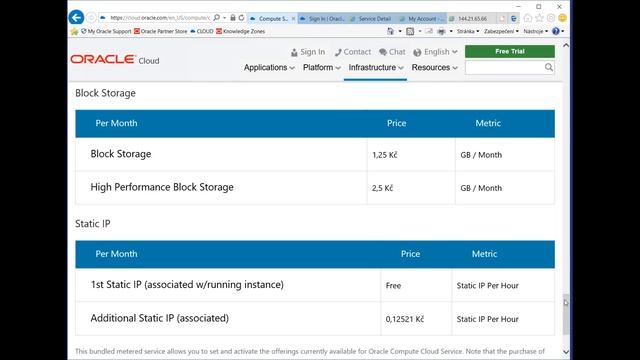Click the command bar home icon
Screen dimensions: 640x360
(391, 31)
